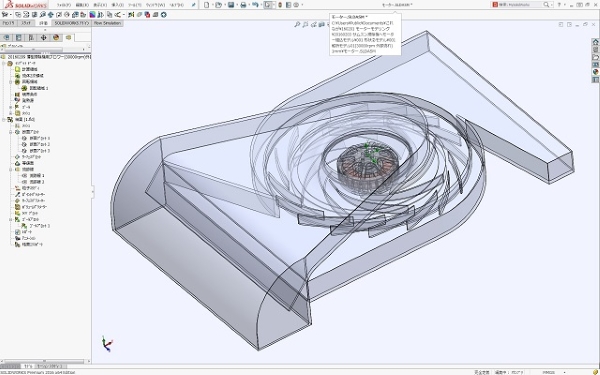Collapse the 結果 results node in tree
This screenshot has width=600, height=375.
[x=4, y=120]
